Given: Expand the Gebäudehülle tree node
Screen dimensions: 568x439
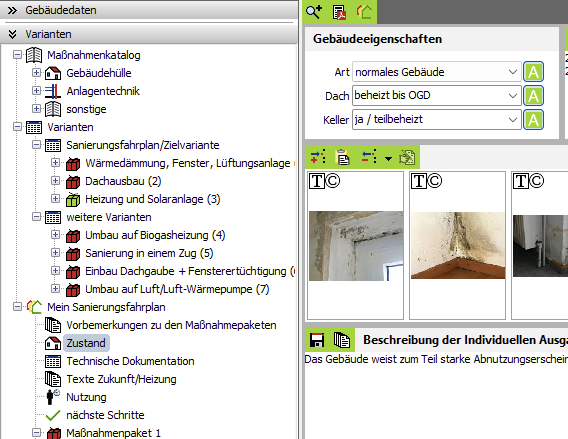Looking at the screenshot, I should (x=36, y=72).
